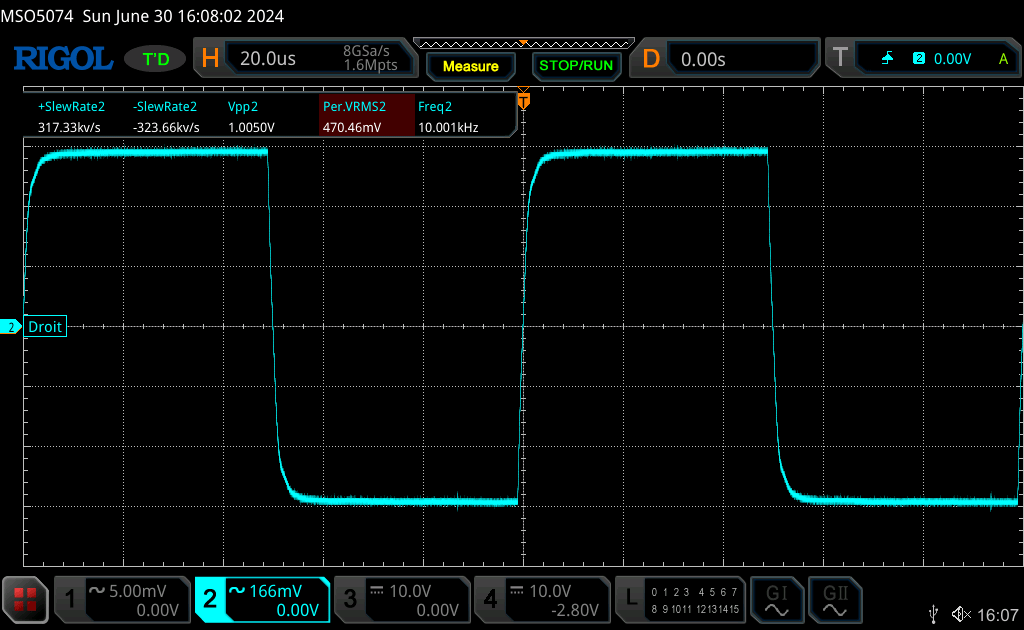Click the MSO5074 date and time header
The height and width of the screenshot is (630, 1024).
pyautogui.click(x=142, y=16)
